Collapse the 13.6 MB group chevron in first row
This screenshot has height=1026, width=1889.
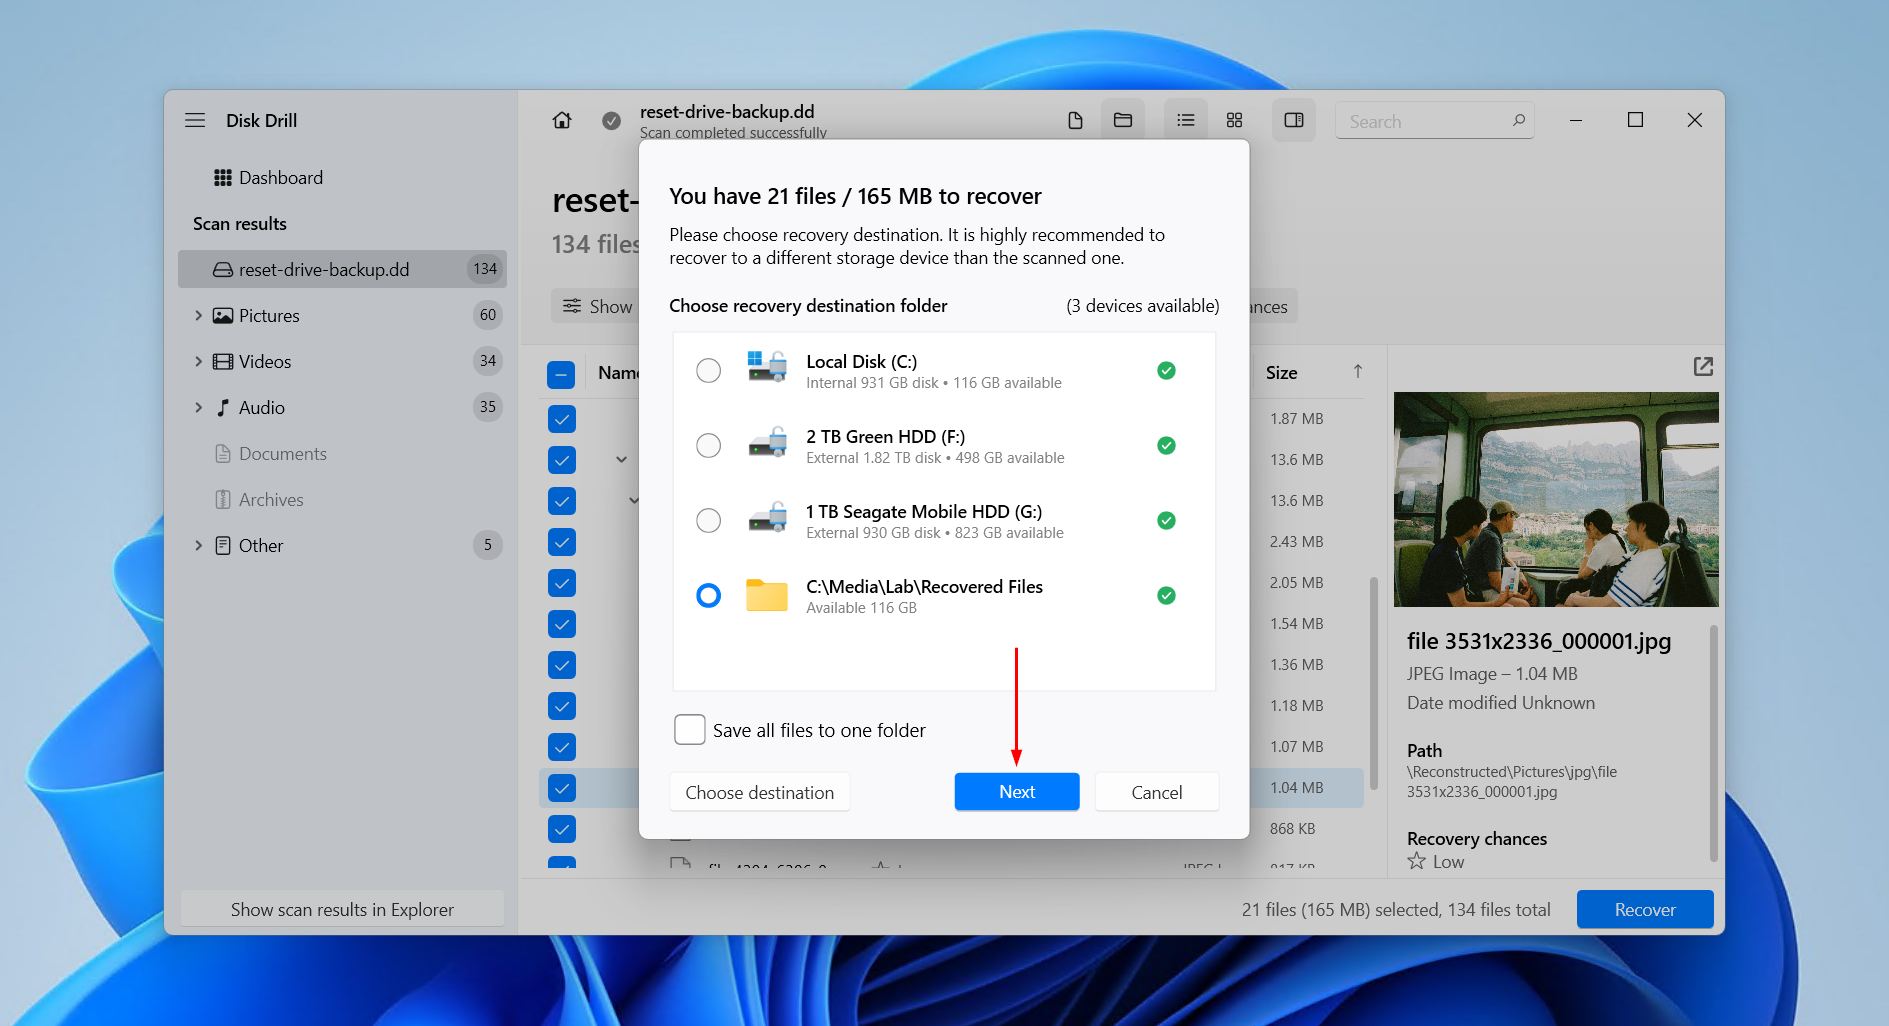point(621,460)
